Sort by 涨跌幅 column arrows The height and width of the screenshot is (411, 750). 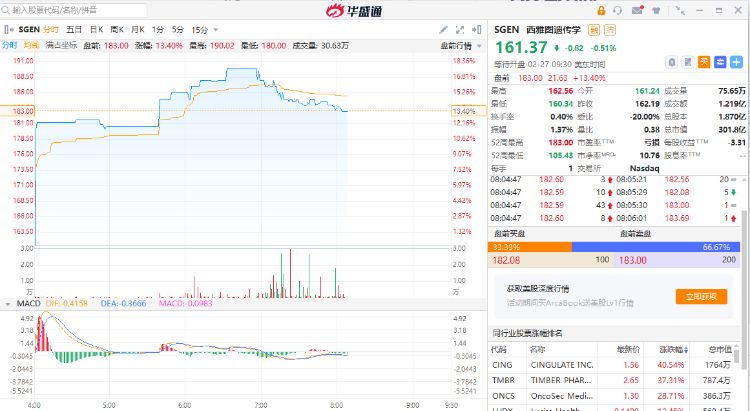tap(686, 350)
